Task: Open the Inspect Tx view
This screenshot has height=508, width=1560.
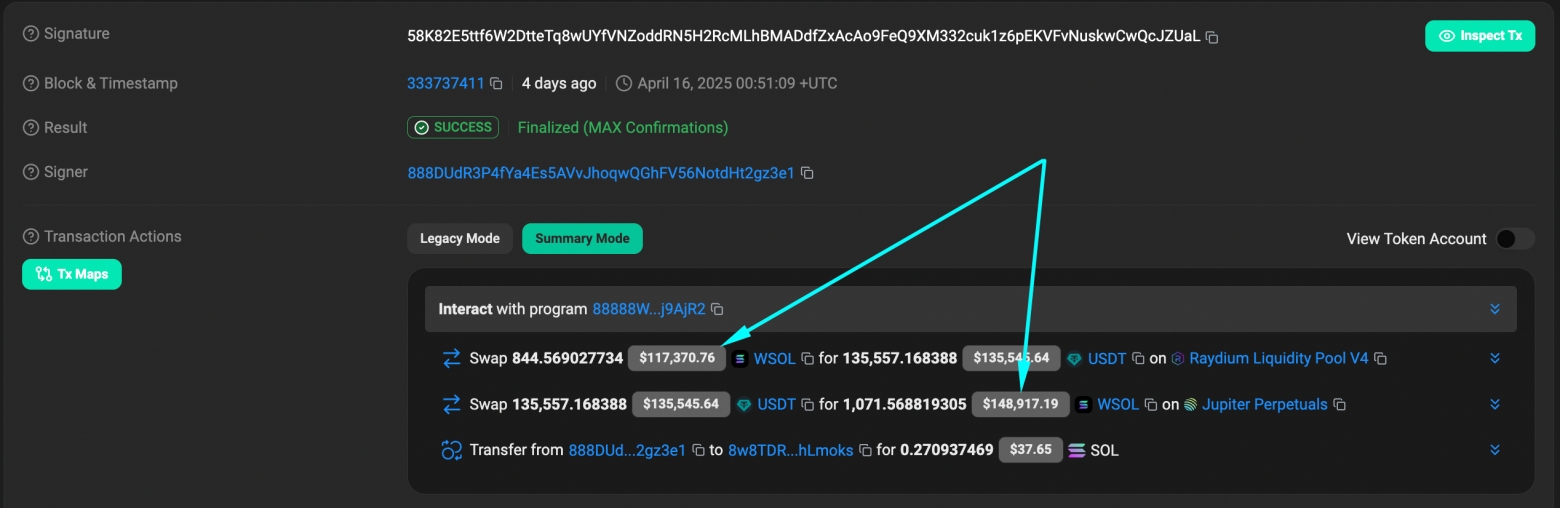Action: (x=1479, y=36)
